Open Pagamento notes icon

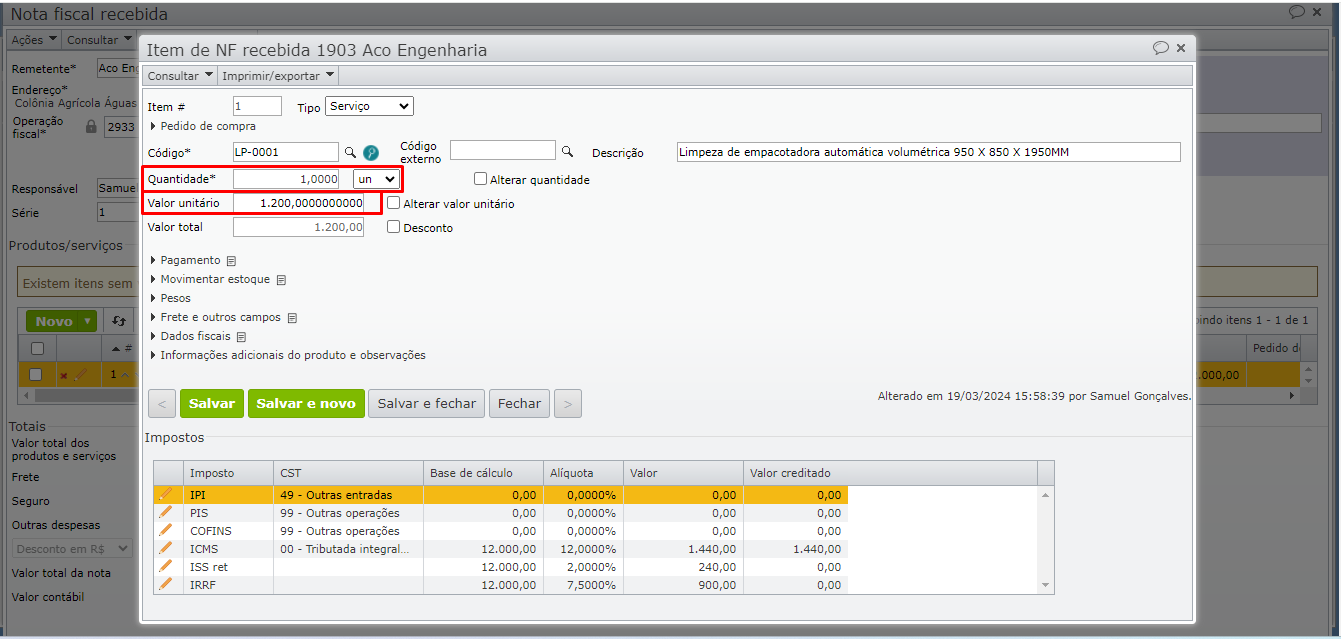231,261
